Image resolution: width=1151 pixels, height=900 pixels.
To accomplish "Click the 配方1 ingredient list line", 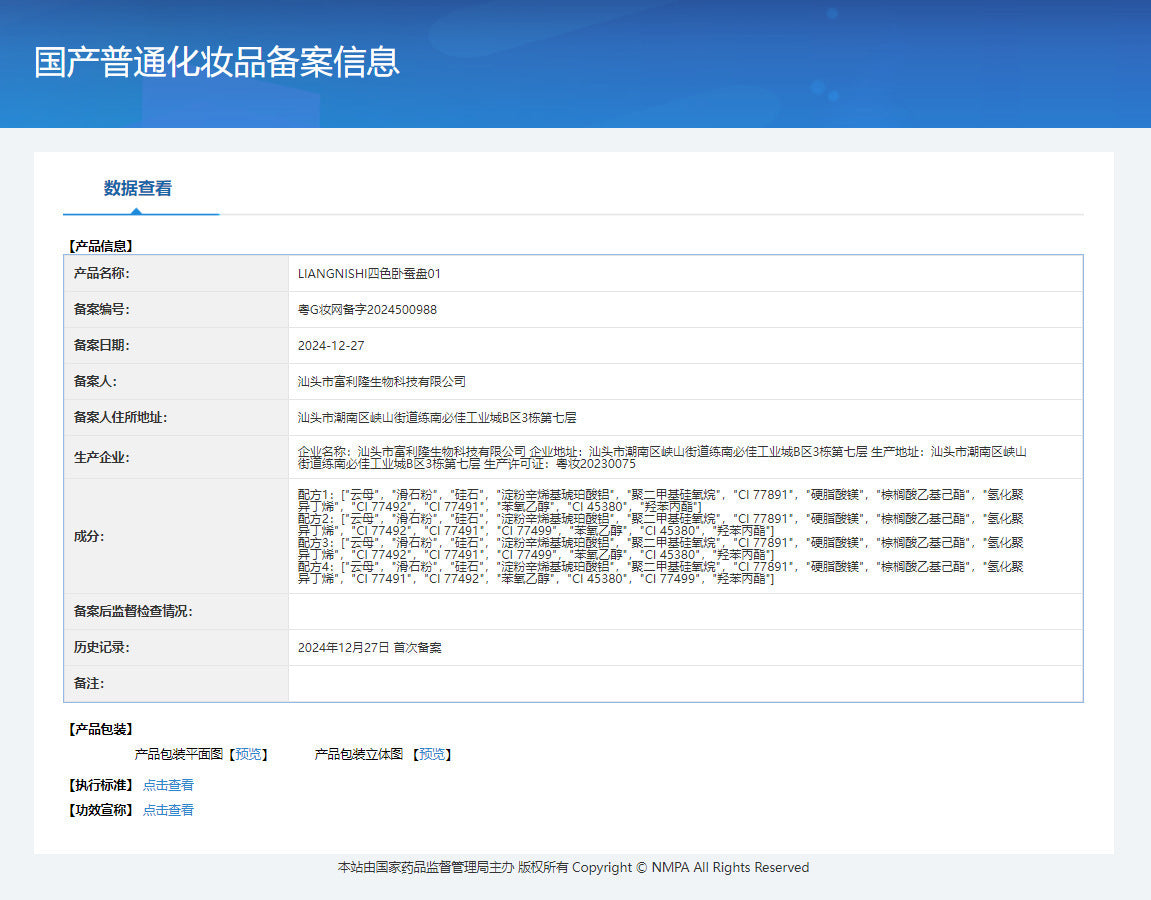I will point(660,494).
